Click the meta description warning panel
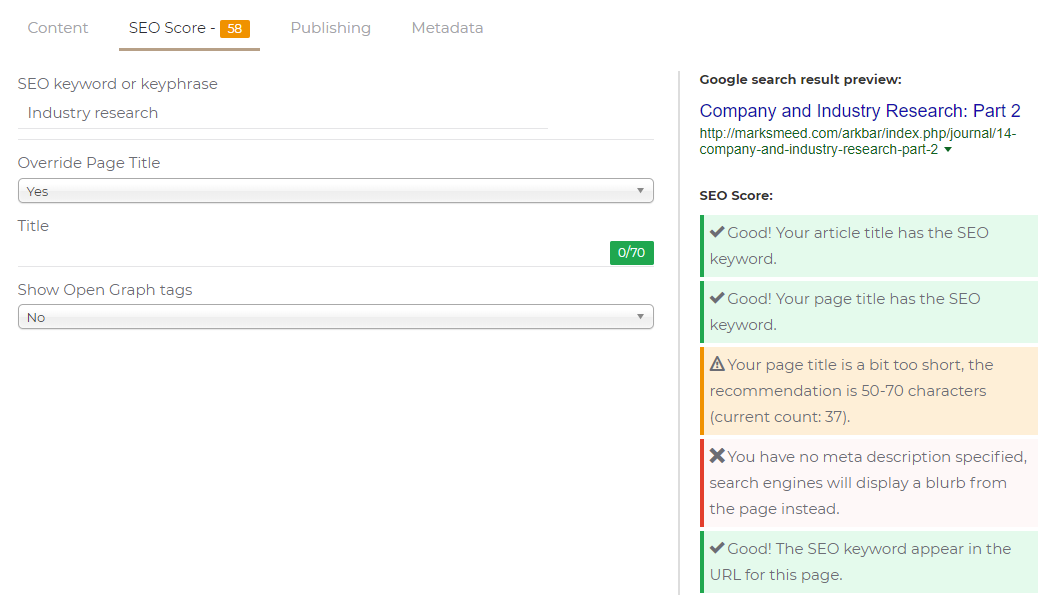The width and height of the screenshot is (1056, 595). pyautogui.click(x=870, y=482)
